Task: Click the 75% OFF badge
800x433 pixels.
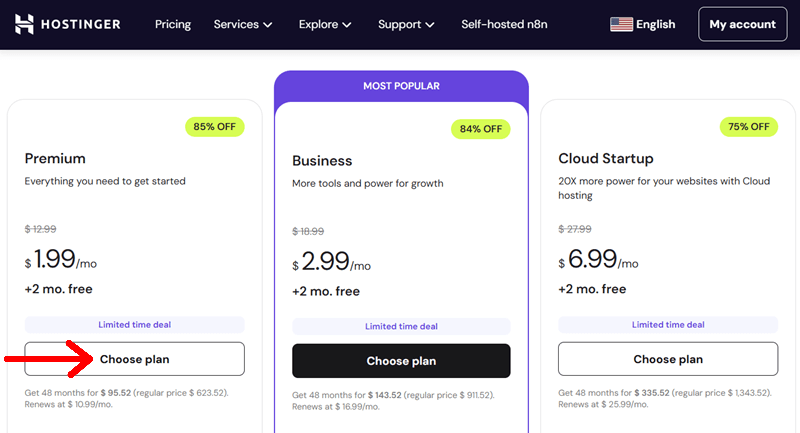Action: (x=748, y=126)
